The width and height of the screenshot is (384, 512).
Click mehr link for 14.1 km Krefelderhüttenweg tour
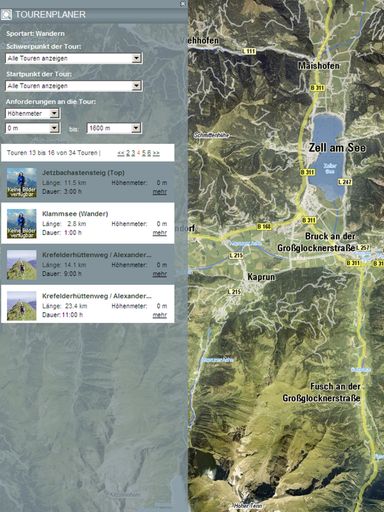[x=160, y=274]
